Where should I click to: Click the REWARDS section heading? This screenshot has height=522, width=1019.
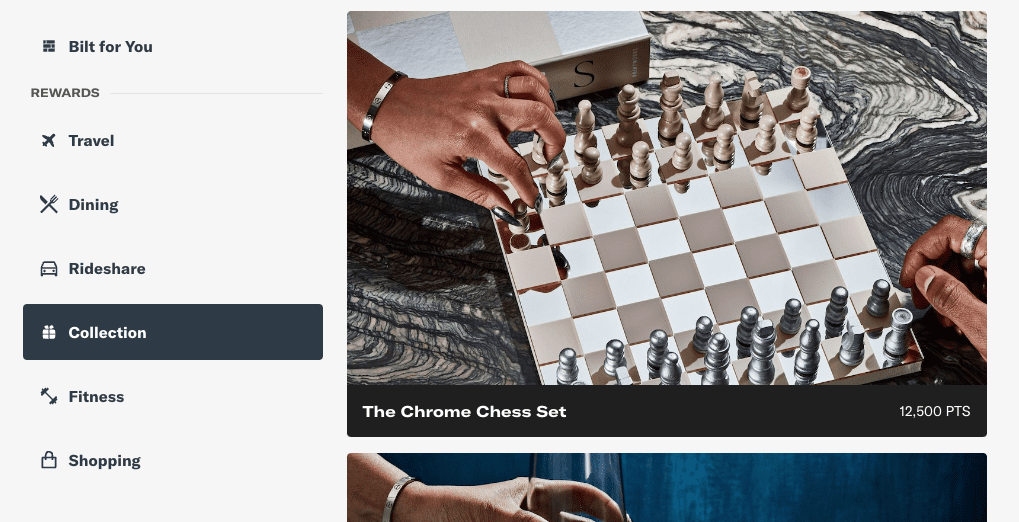(x=65, y=93)
